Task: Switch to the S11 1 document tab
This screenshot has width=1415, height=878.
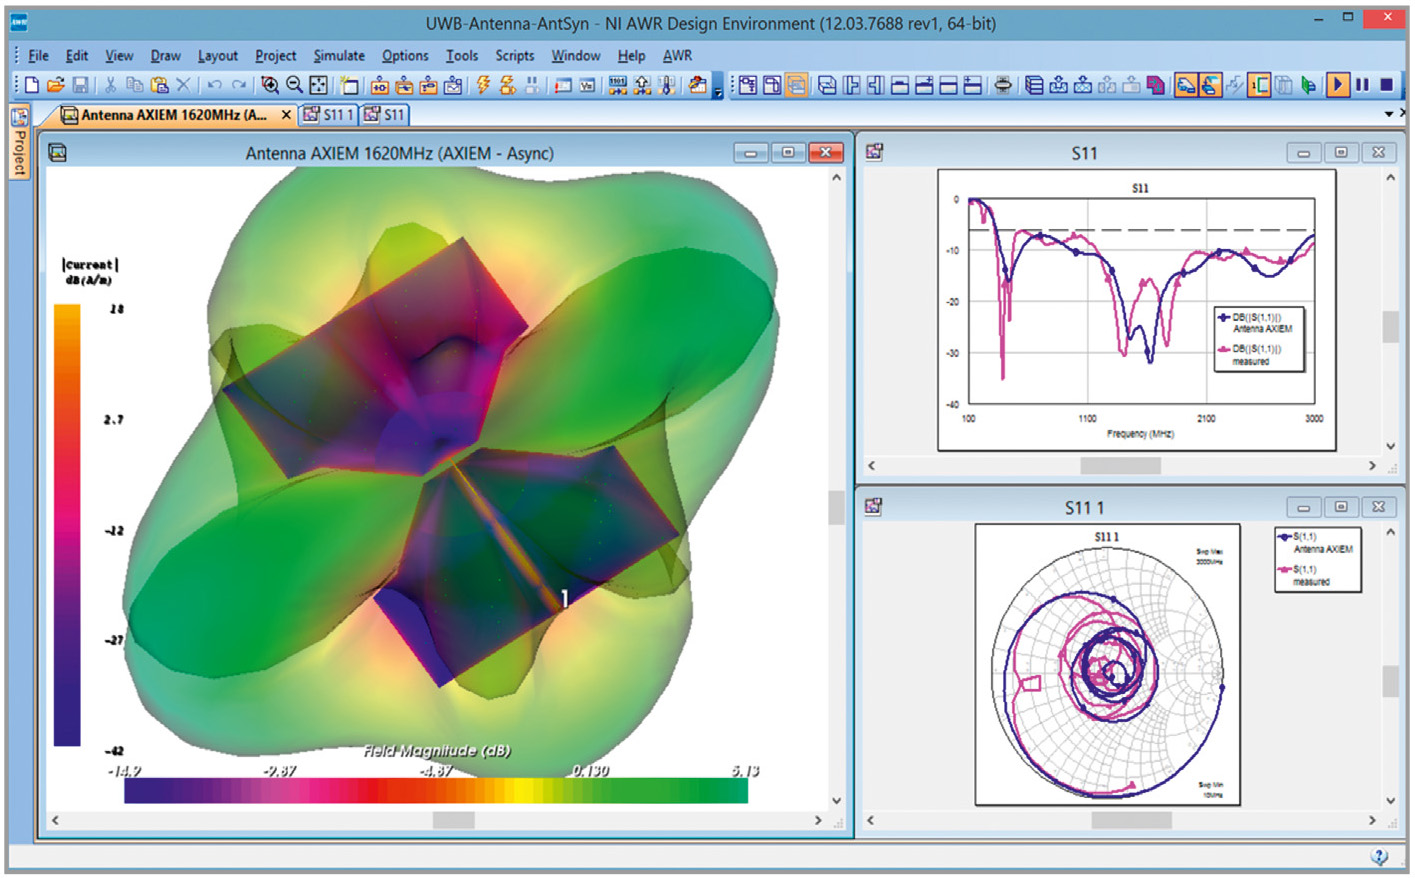Action: (329, 115)
